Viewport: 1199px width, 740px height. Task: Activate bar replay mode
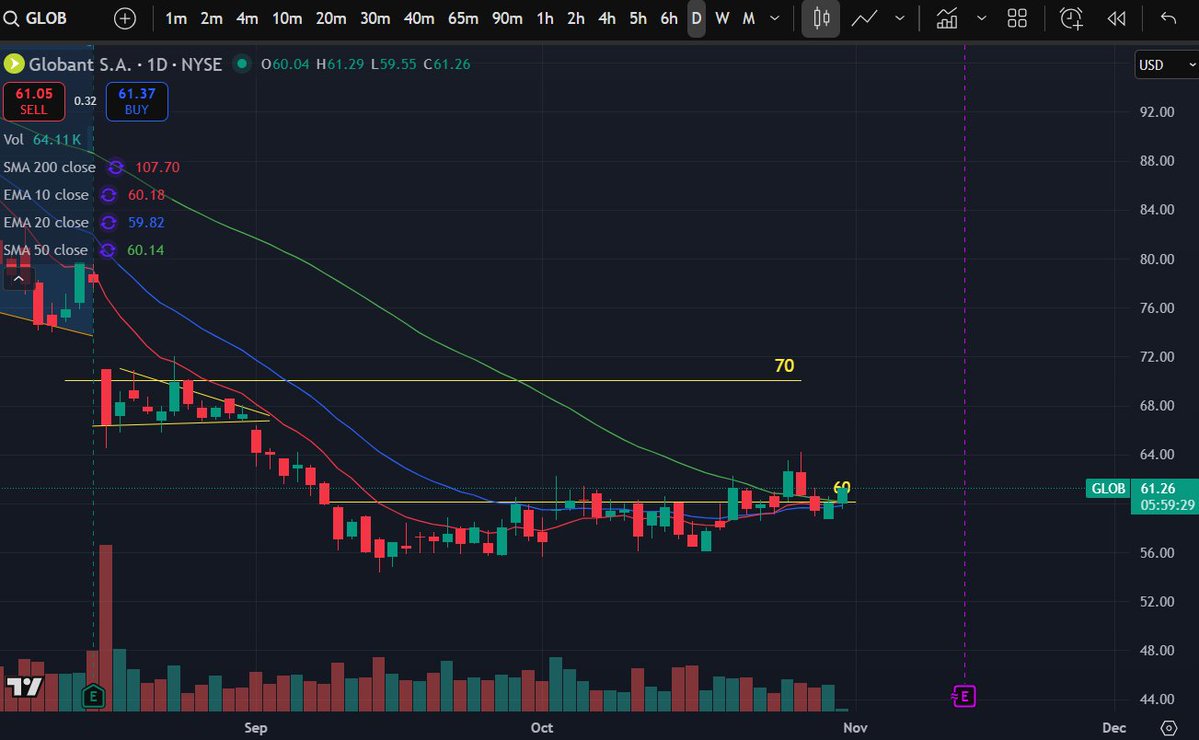(x=1117, y=18)
